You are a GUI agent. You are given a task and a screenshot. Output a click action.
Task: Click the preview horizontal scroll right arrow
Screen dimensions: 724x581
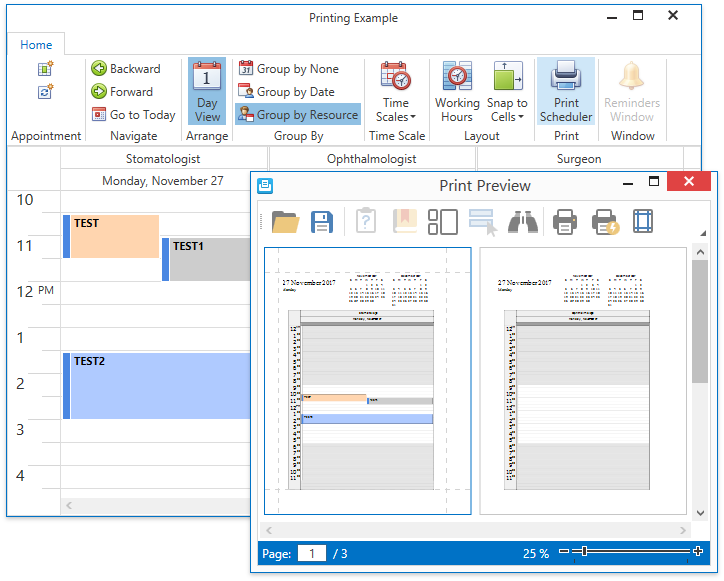(683, 530)
